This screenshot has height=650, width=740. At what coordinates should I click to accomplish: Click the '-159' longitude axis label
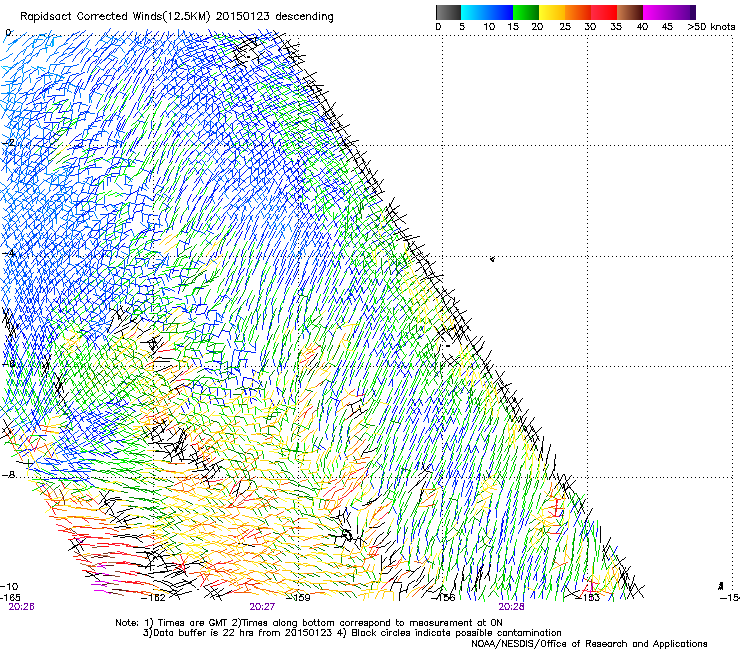click(299, 598)
